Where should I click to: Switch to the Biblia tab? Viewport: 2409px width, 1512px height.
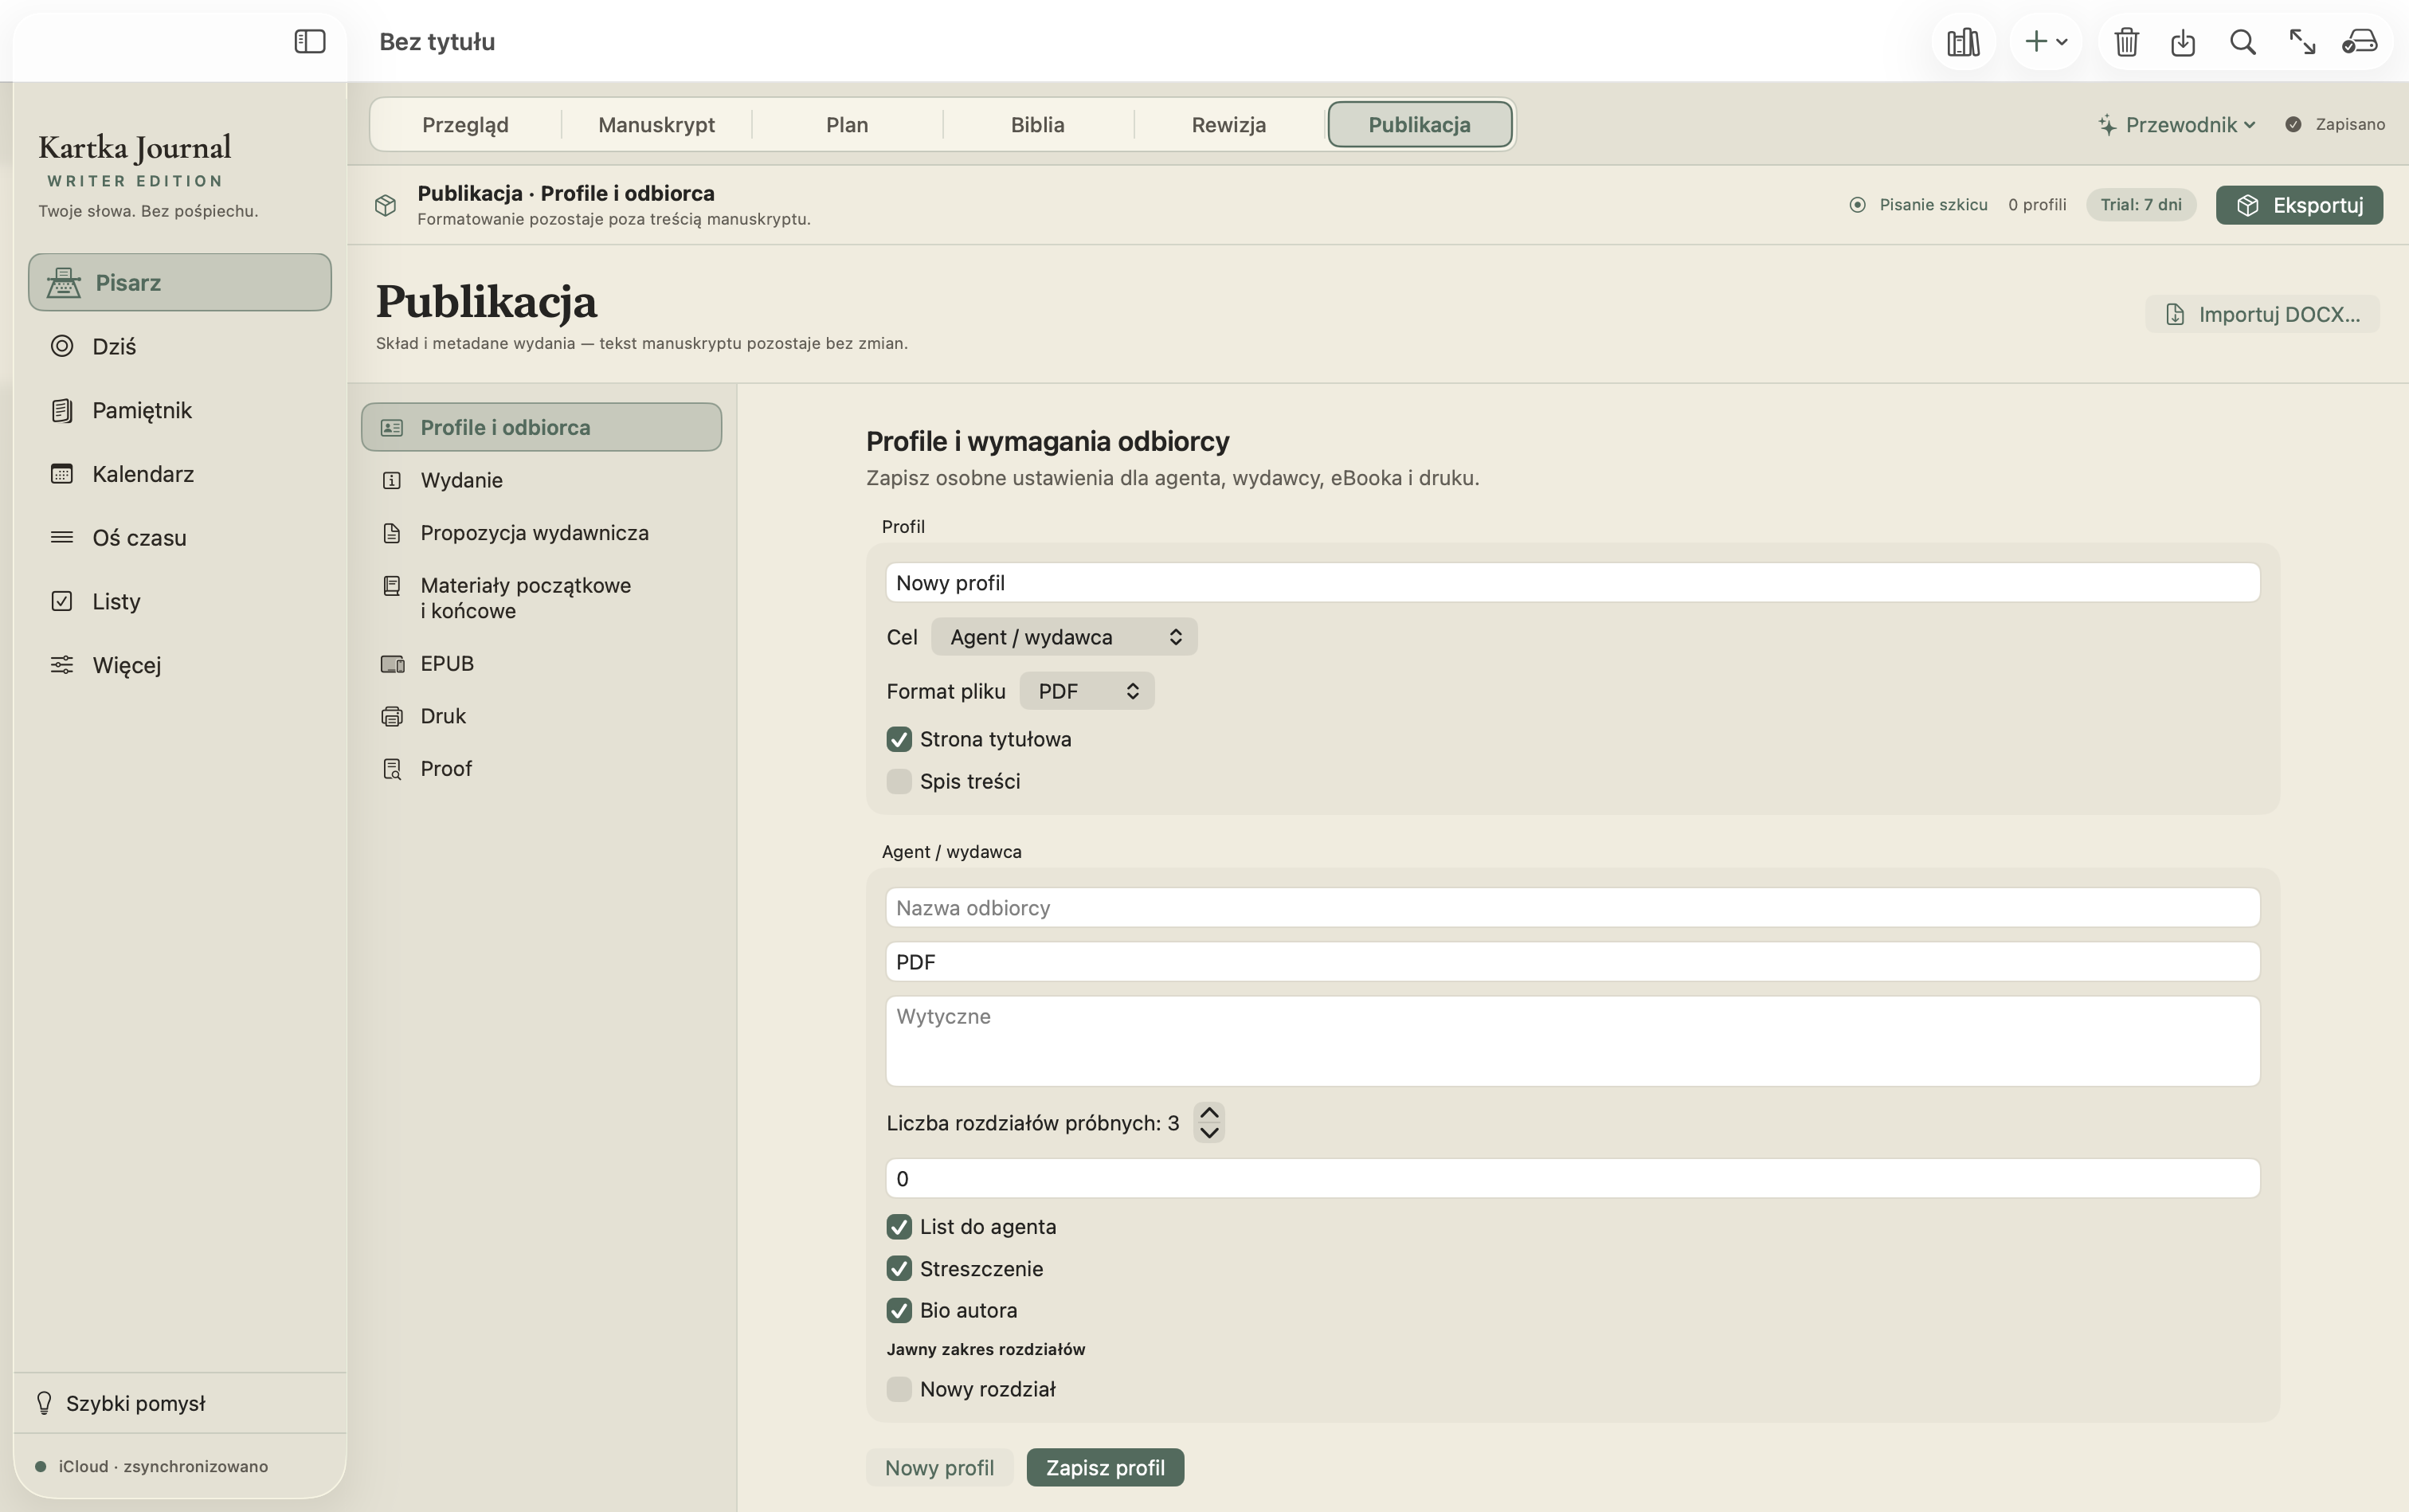coord(1037,125)
